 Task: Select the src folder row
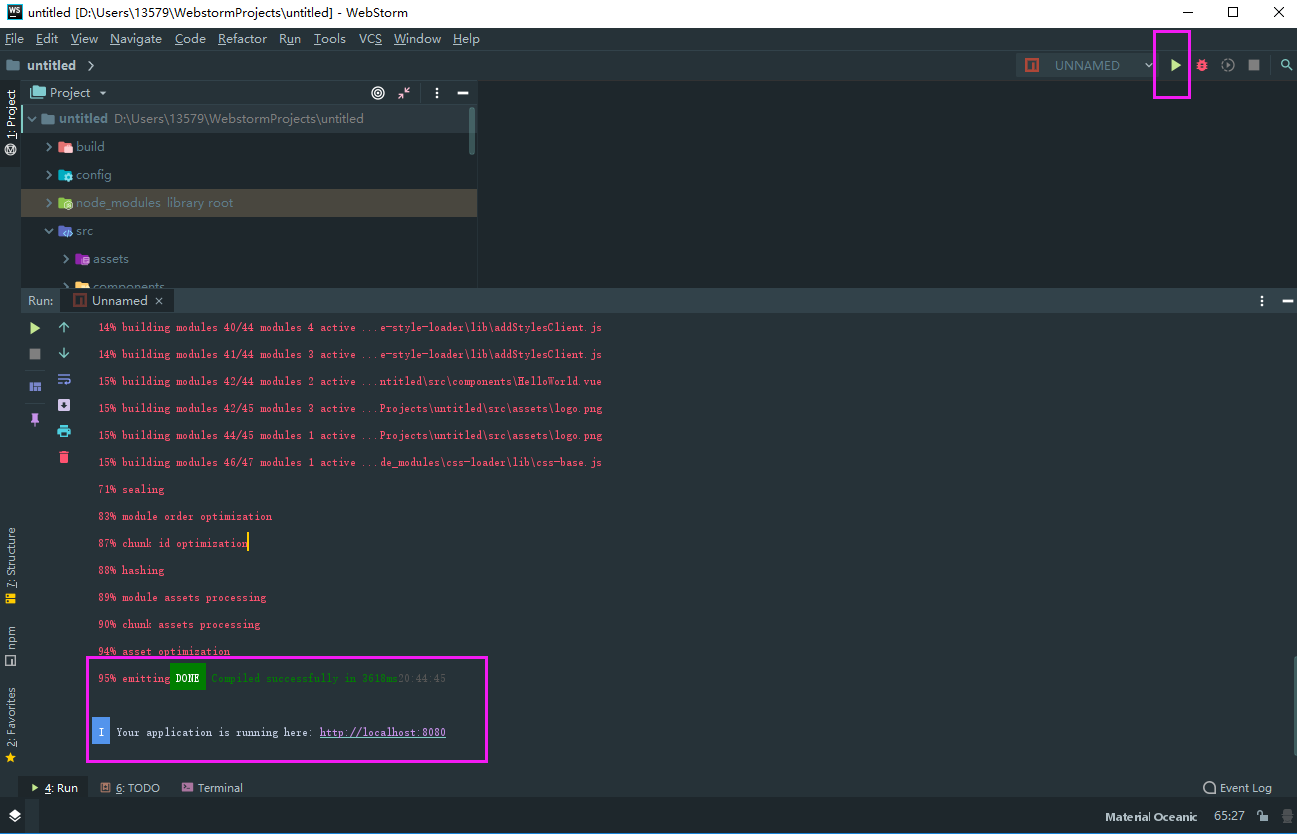[x=249, y=231]
